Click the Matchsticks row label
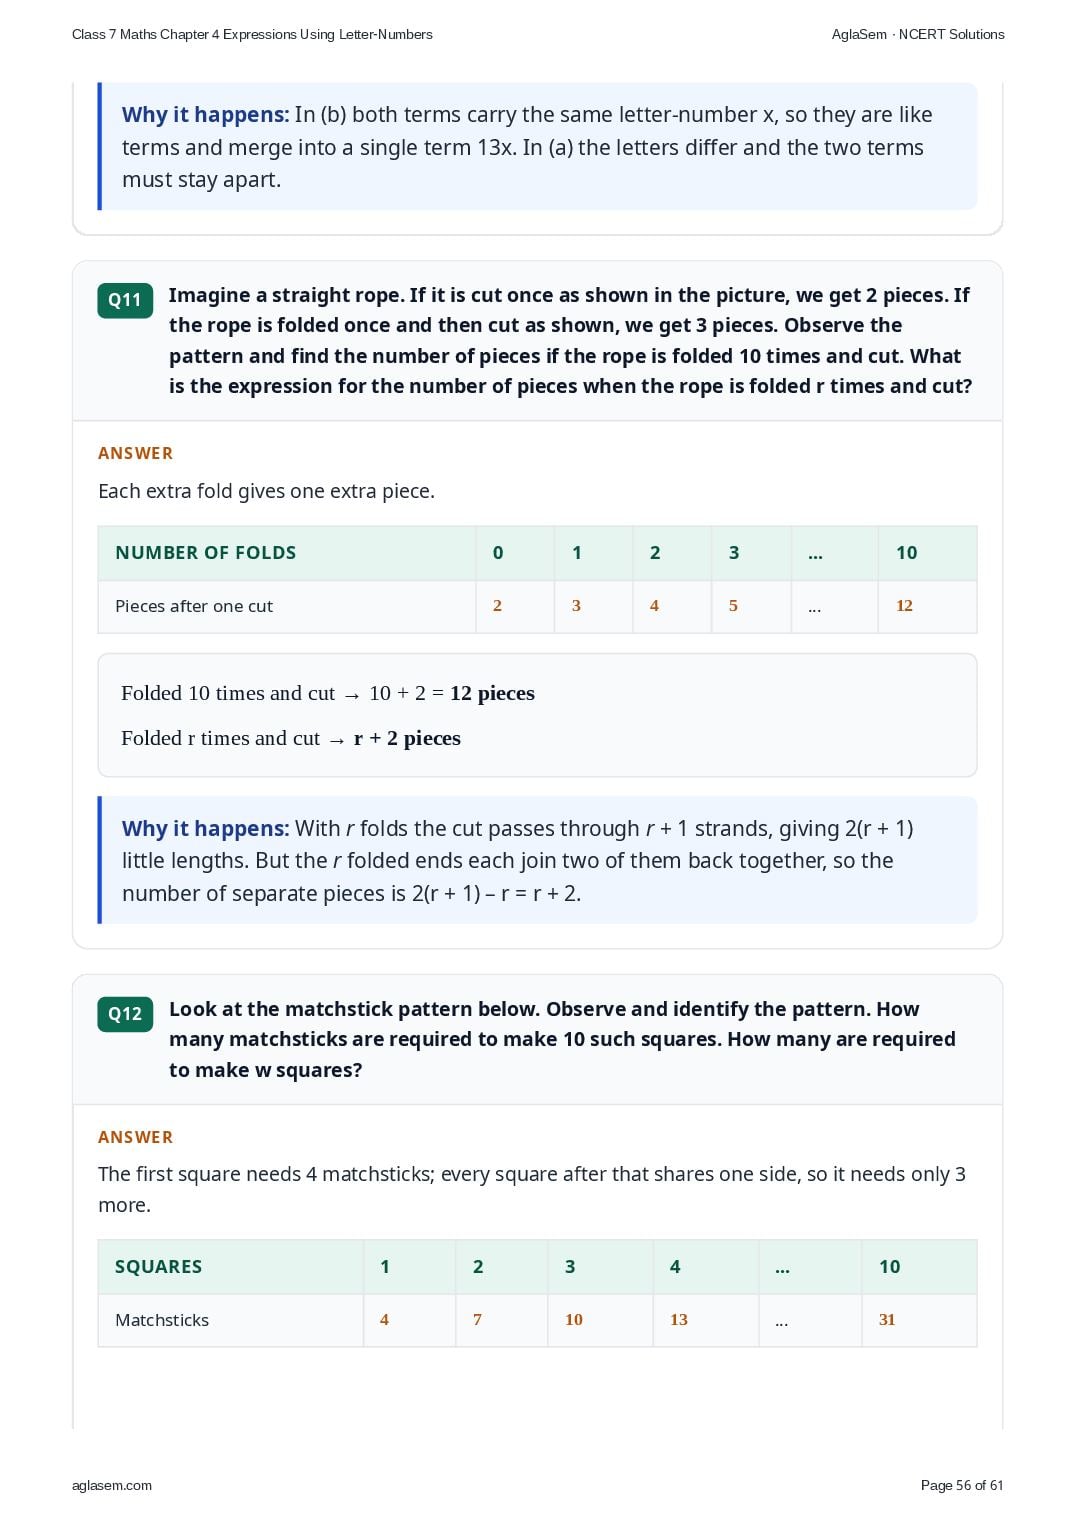Viewport: 1076px width, 1522px height. click(162, 1320)
